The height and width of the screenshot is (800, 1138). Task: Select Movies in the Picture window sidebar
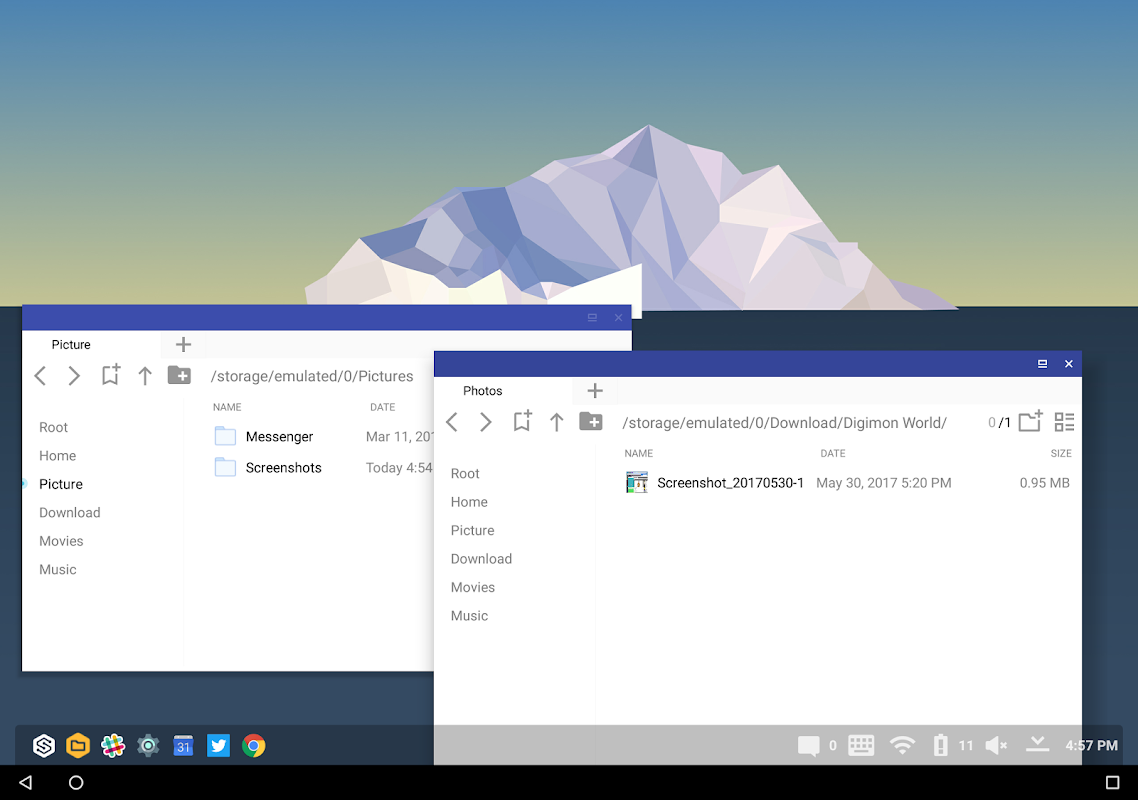click(x=61, y=541)
